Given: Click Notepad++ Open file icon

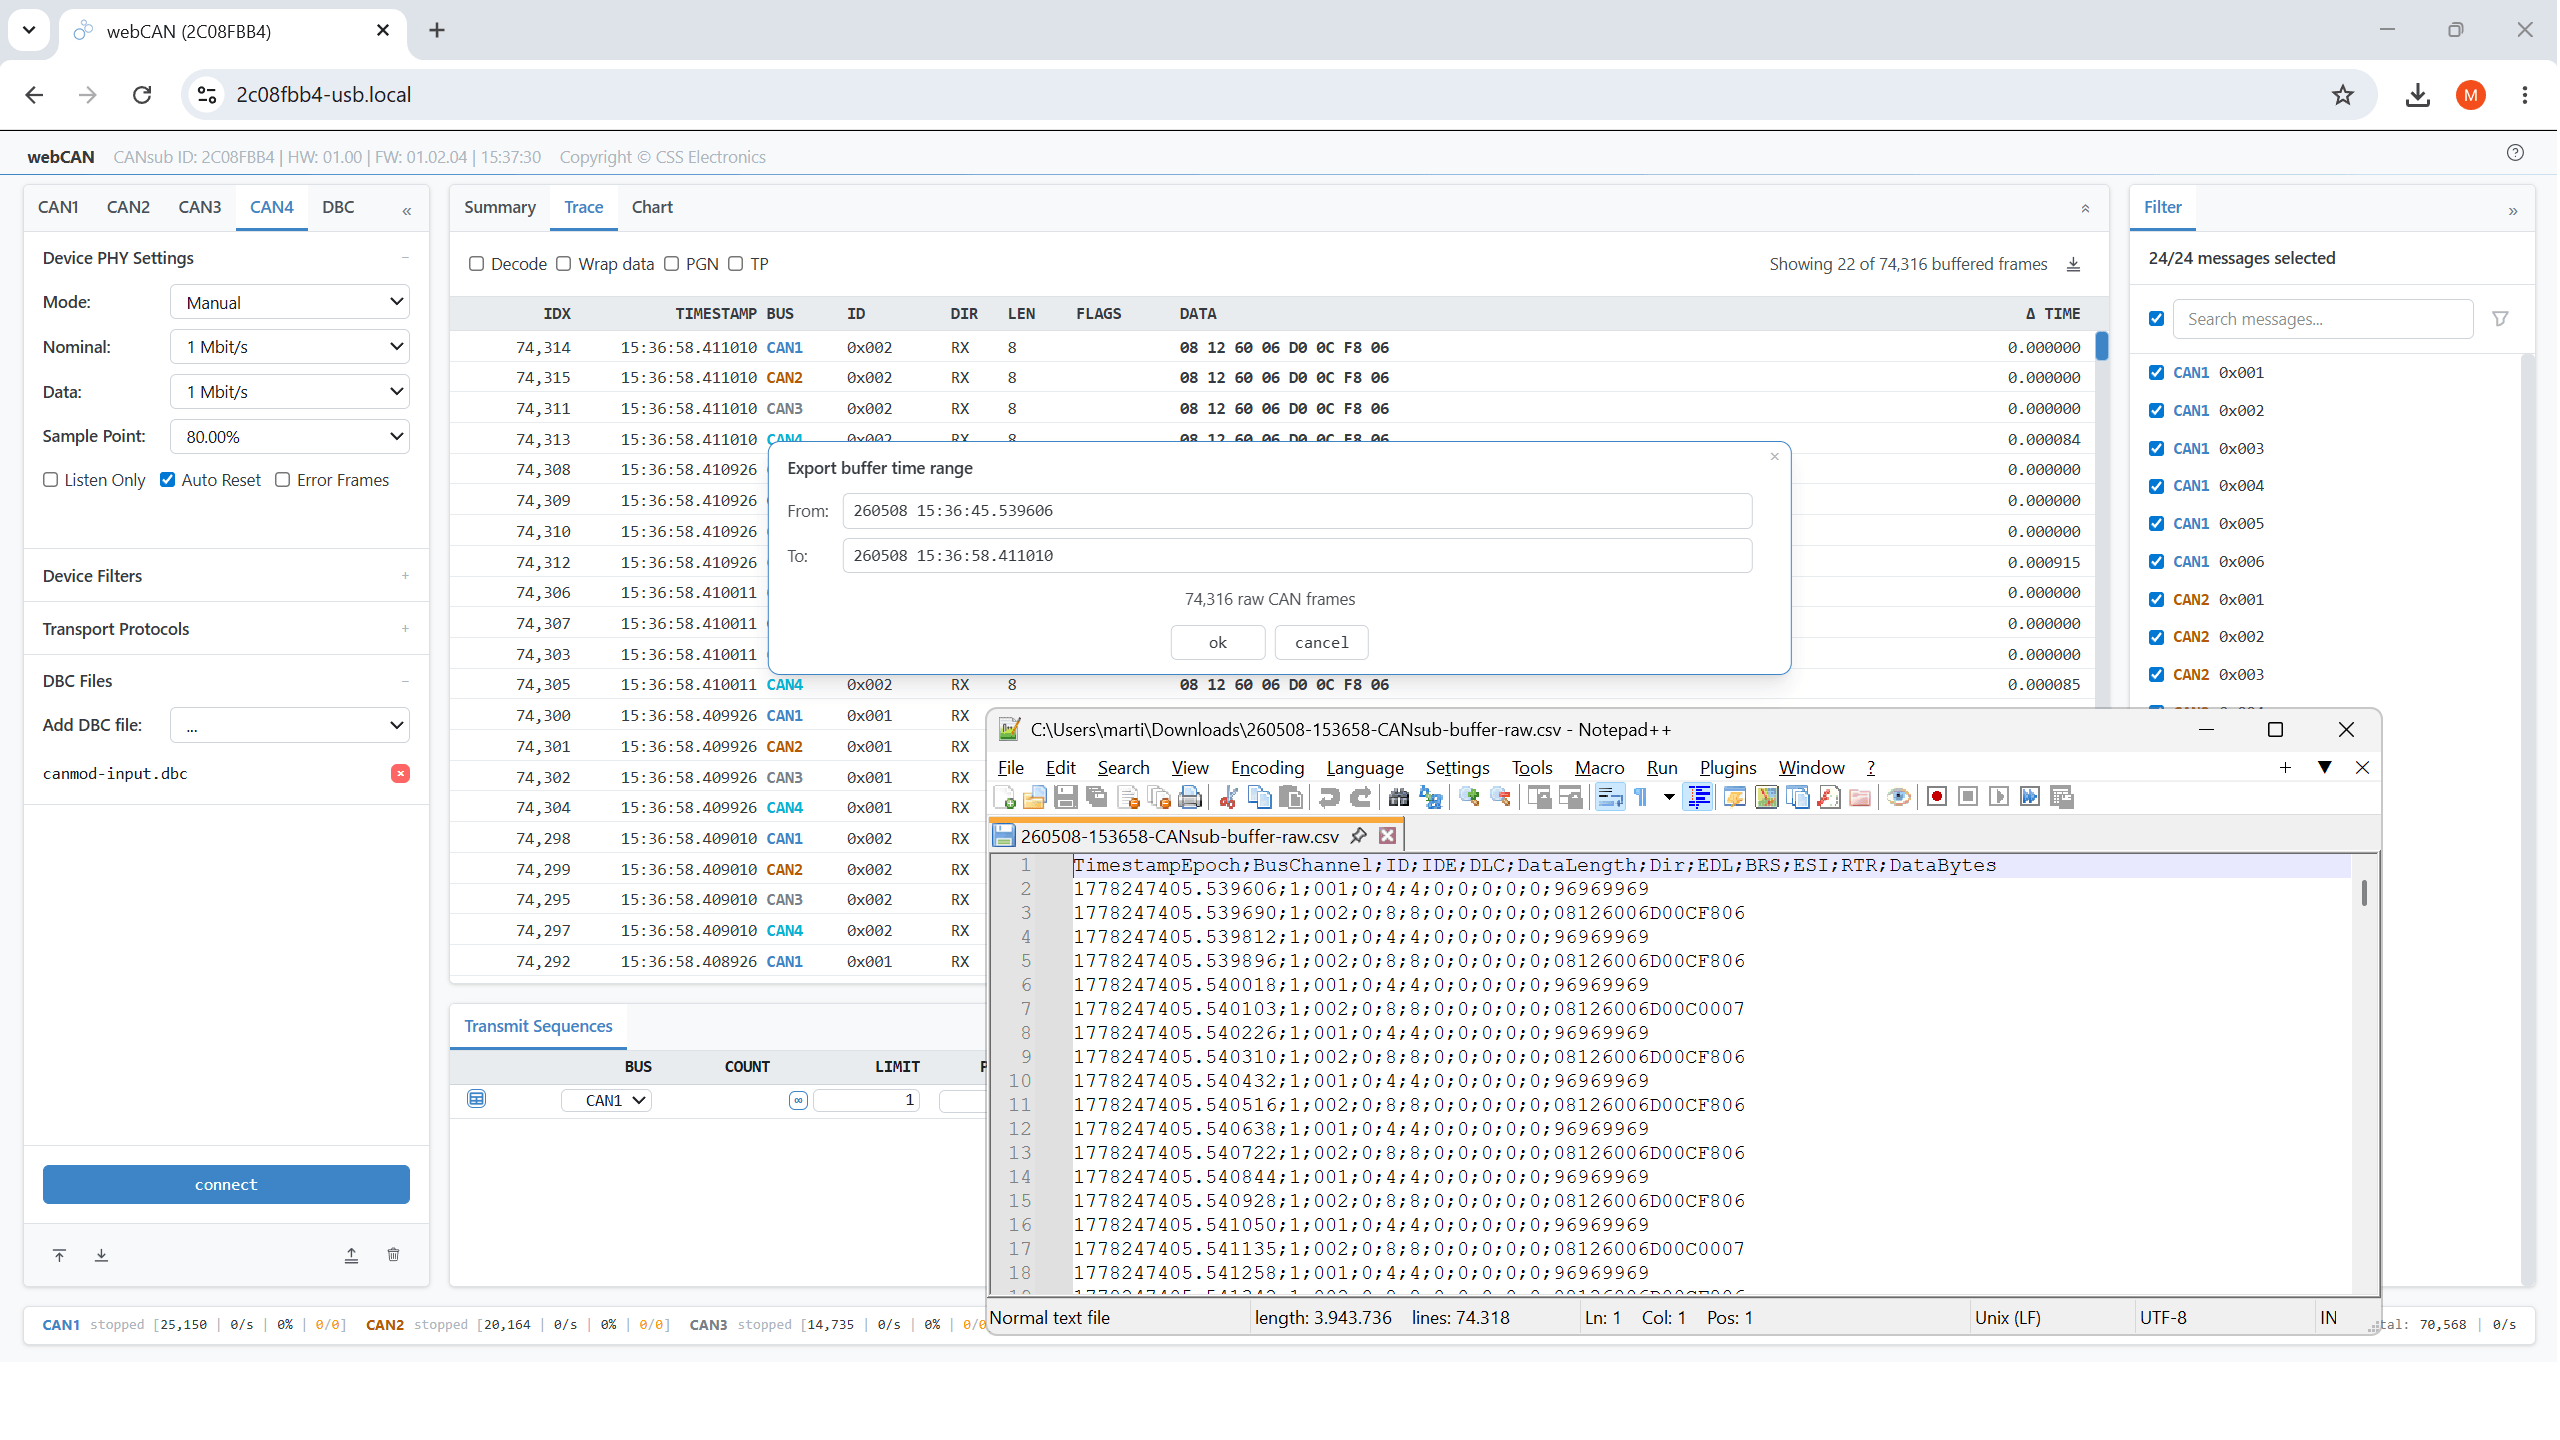Looking at the screenshot, I should tap(1035, 797).
